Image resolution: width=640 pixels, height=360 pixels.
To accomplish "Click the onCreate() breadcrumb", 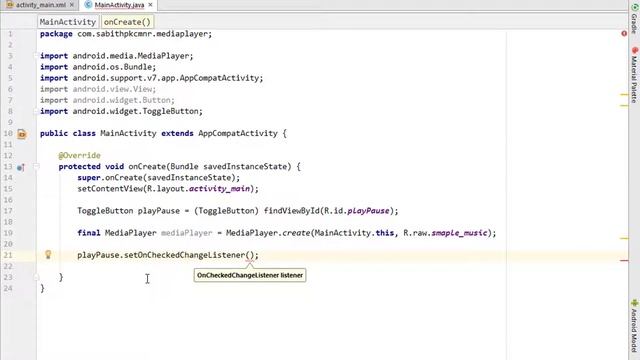I will point(127,22).
